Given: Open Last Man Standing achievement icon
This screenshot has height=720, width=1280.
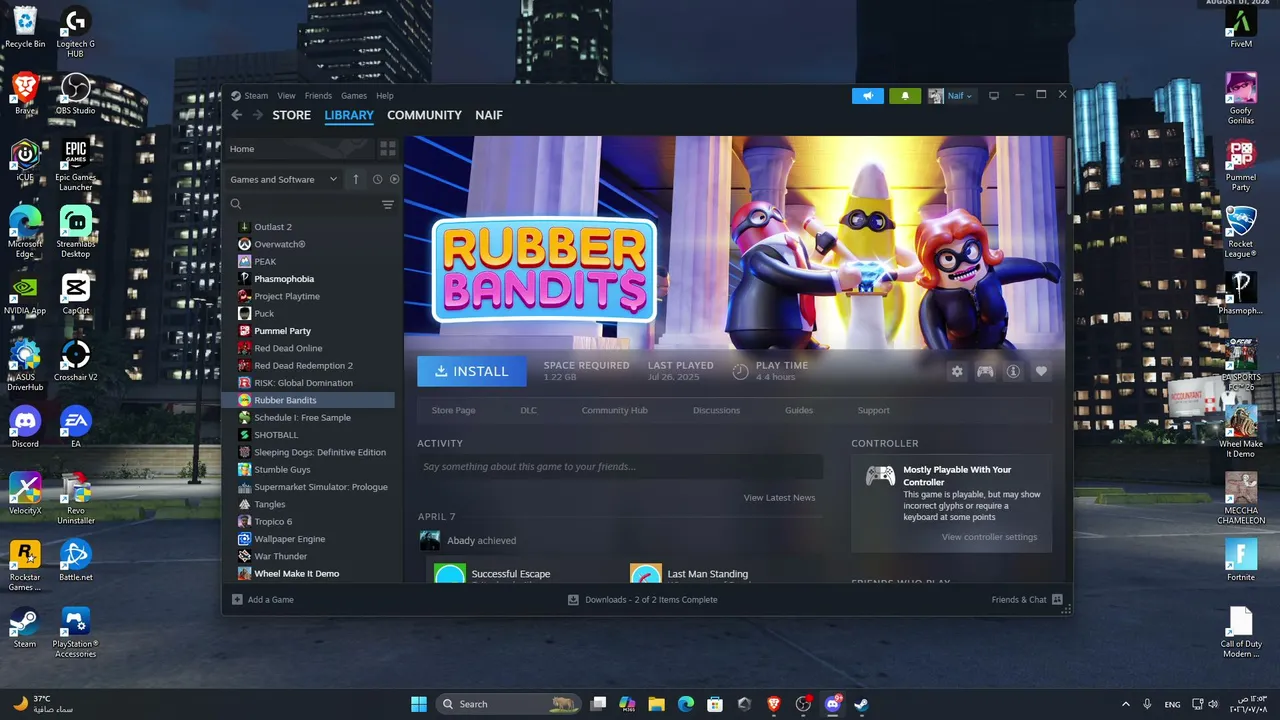Looking at the screenshot, I should 646,574.
